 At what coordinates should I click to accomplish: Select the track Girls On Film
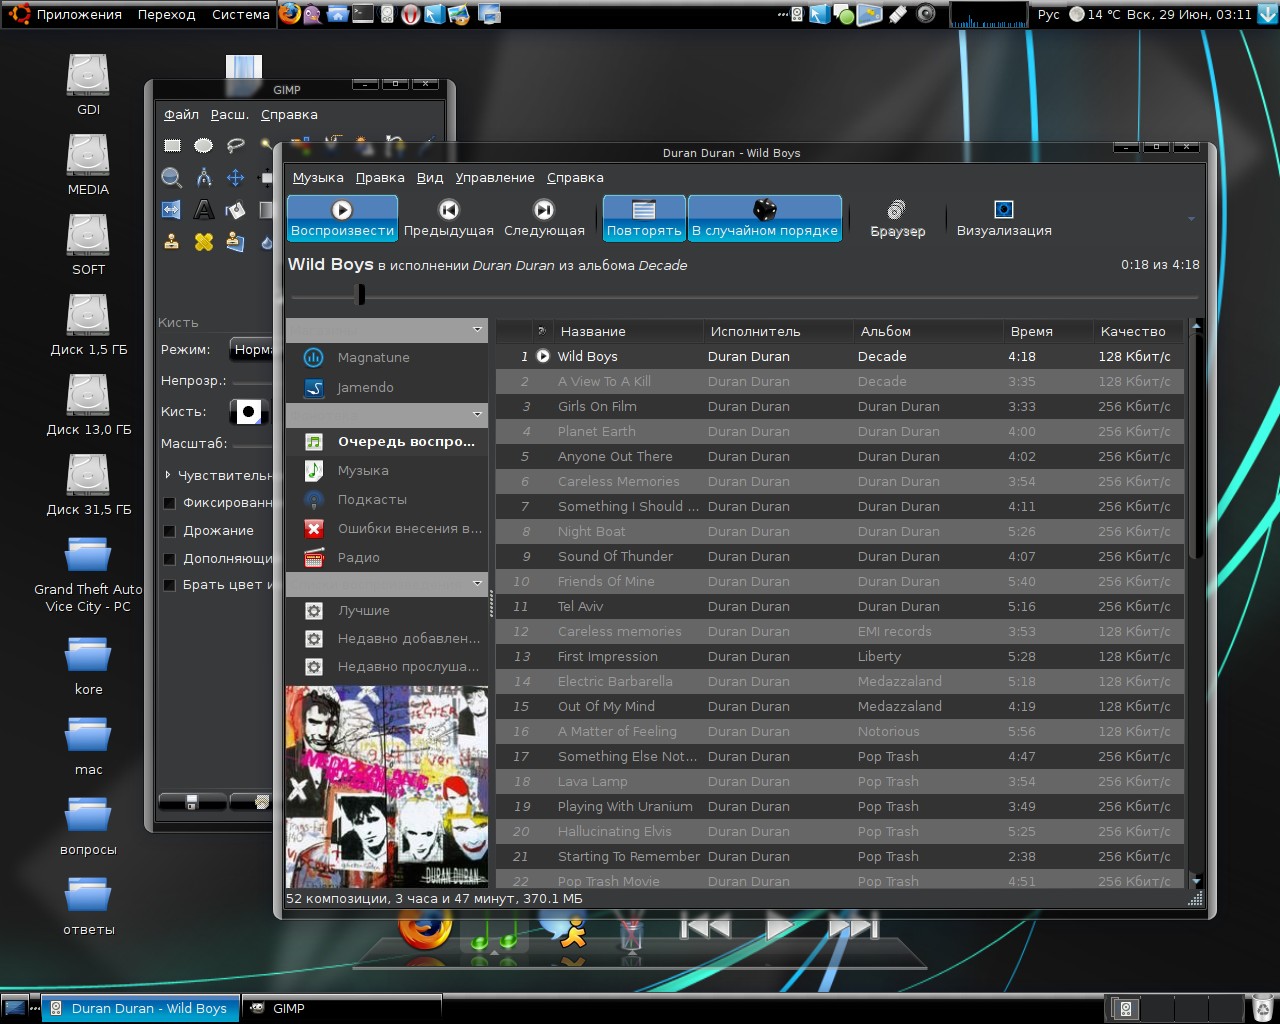pyautogui.click(x=840, y=406)
